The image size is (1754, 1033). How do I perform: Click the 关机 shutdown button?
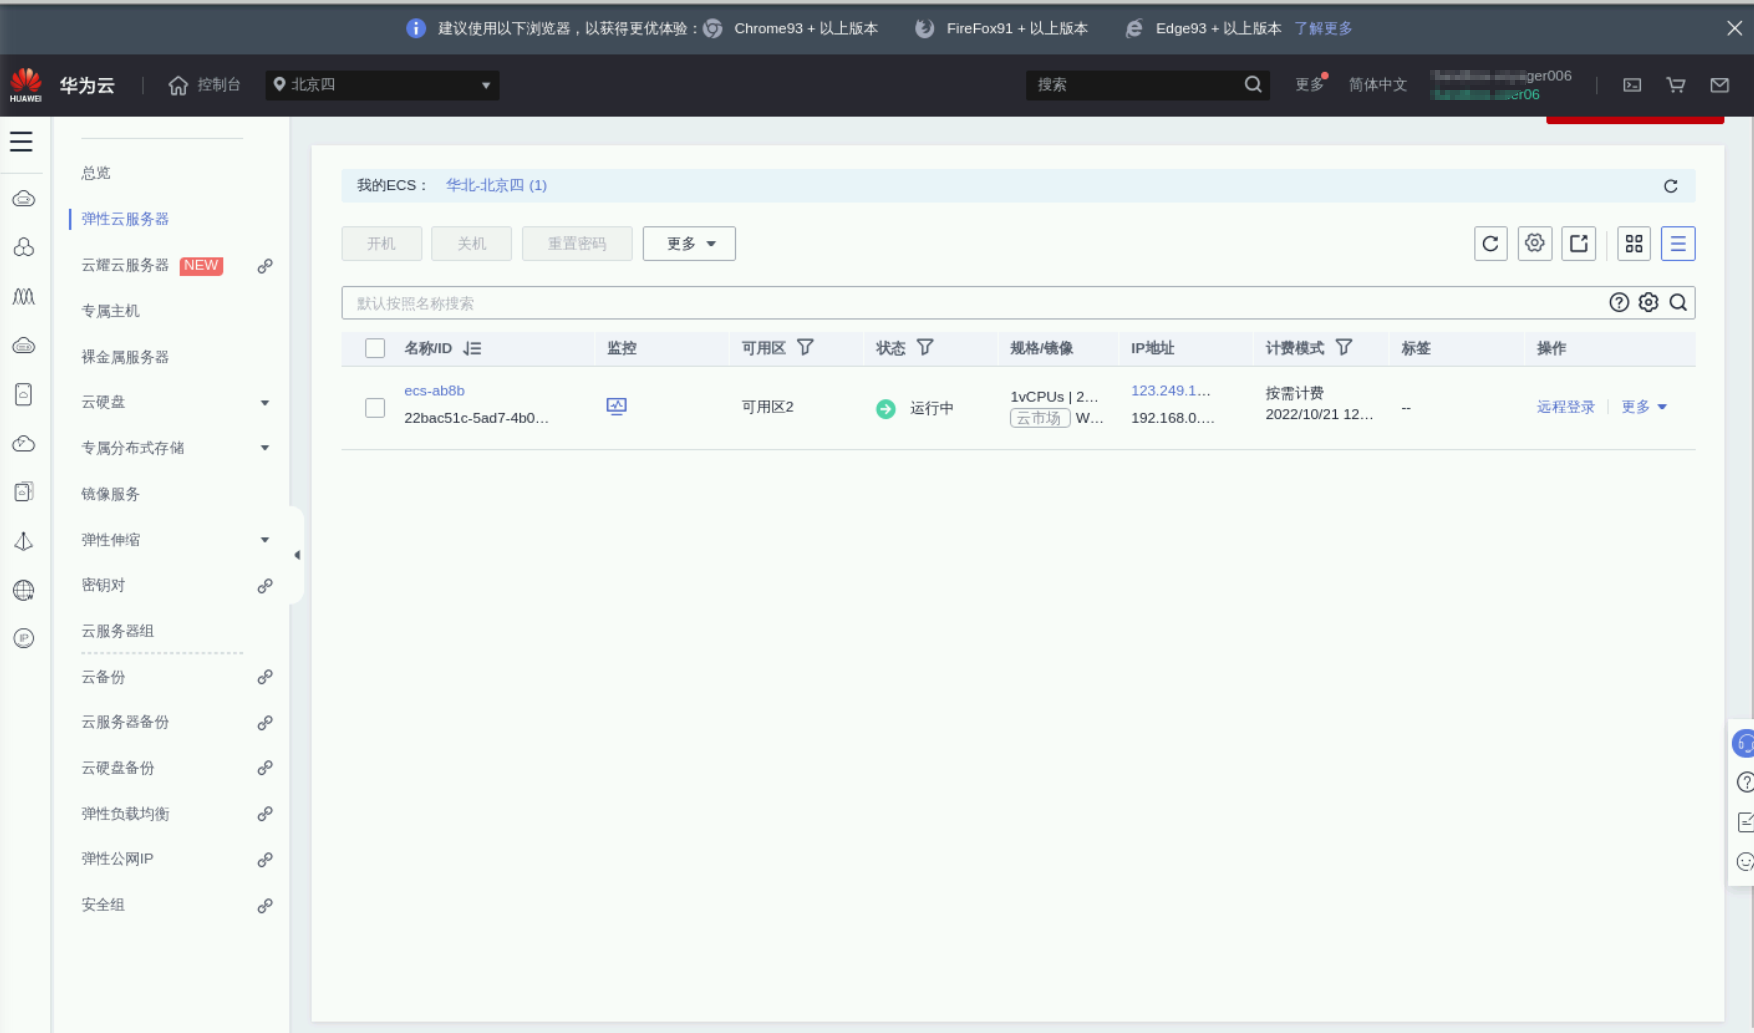471,244
